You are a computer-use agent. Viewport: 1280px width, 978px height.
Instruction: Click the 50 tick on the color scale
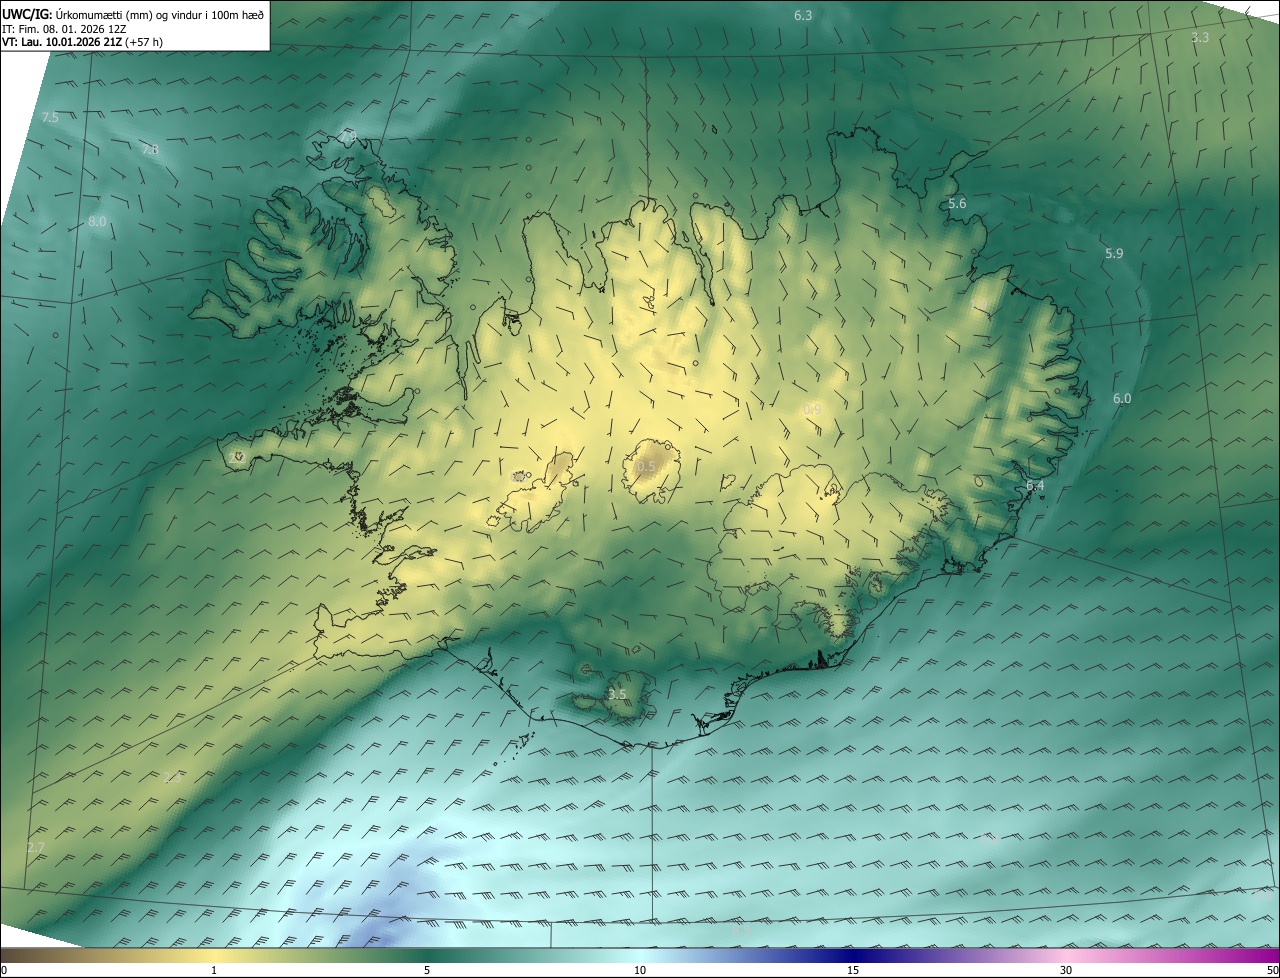click(1272, 970)
